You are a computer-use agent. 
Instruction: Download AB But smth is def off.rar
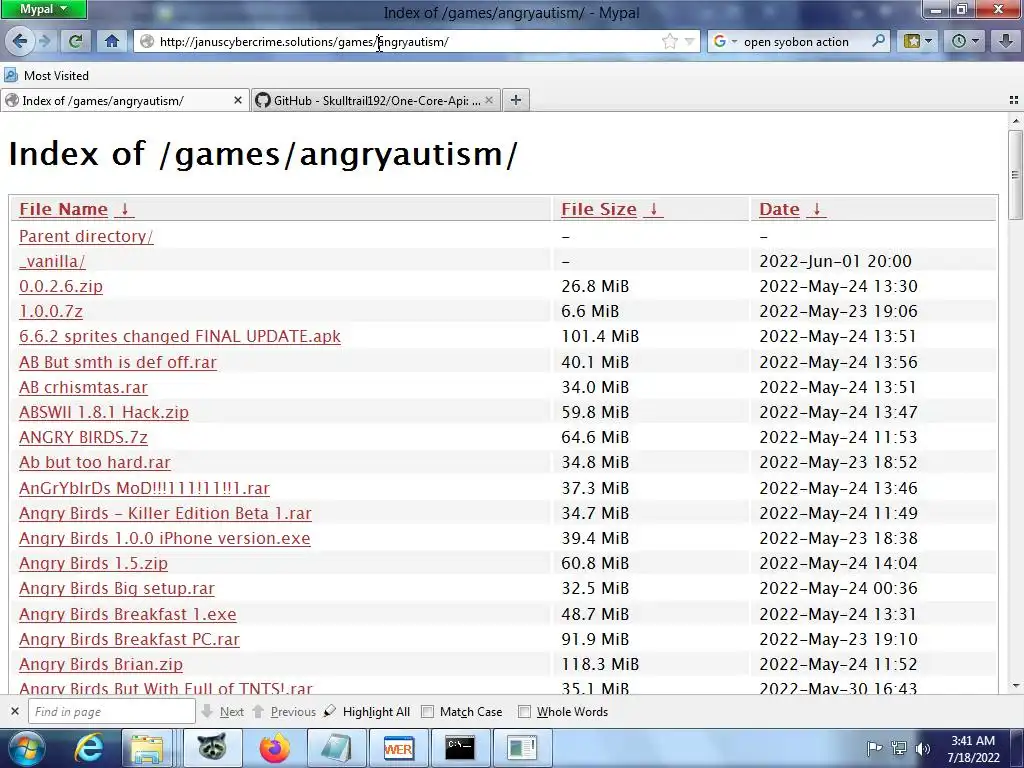[x=118, y=362]
